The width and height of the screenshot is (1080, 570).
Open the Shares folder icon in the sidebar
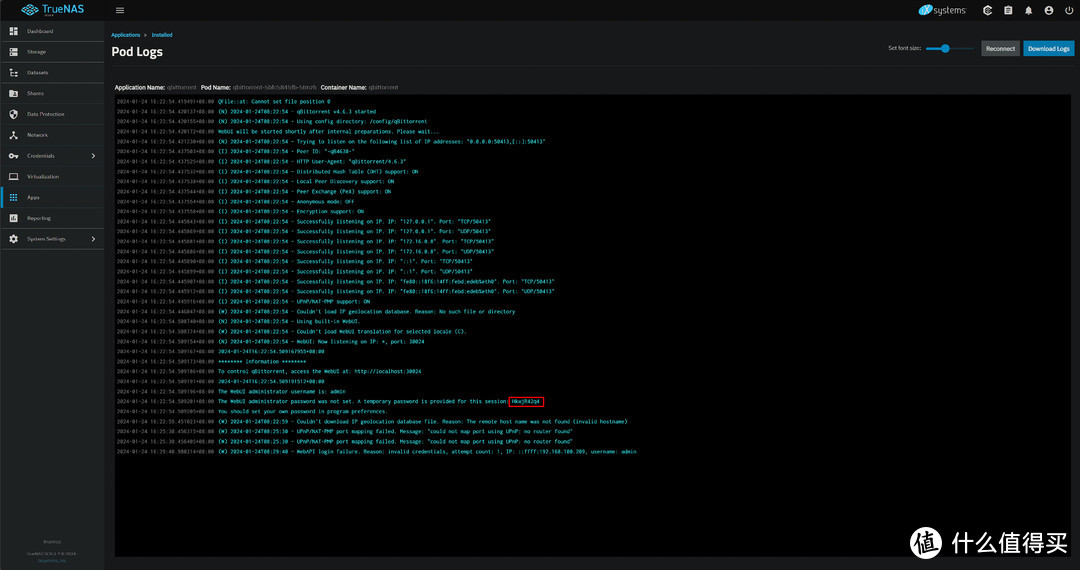[x=14, y=94]
